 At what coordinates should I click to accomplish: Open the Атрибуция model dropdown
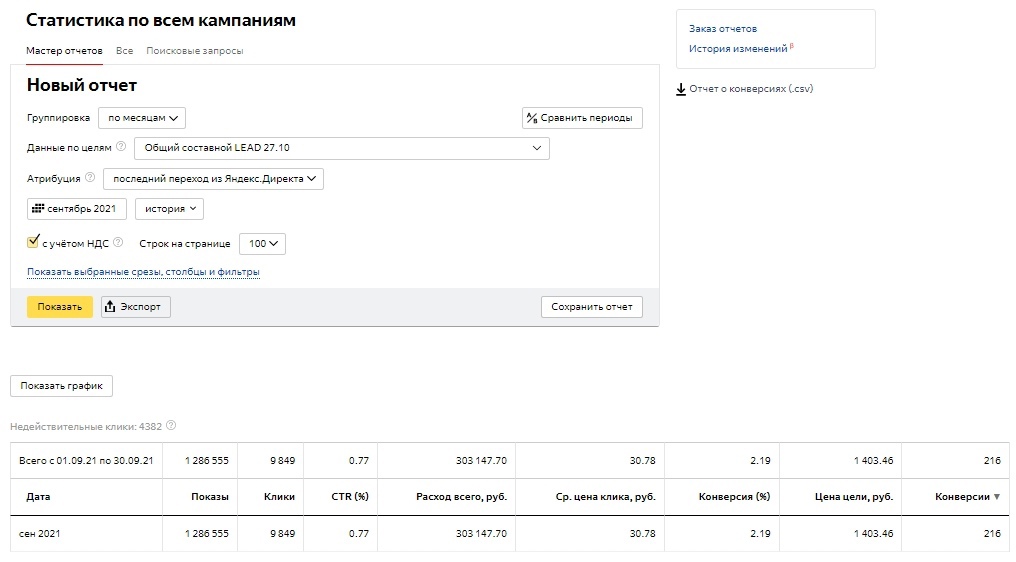(213, 179)
